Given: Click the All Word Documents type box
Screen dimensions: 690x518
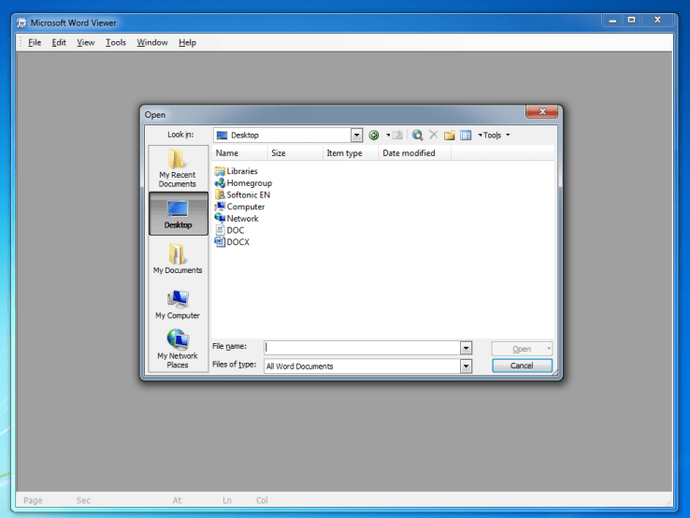Looking at the screenshot, I should pyautogui.click(x=362, y=366).
